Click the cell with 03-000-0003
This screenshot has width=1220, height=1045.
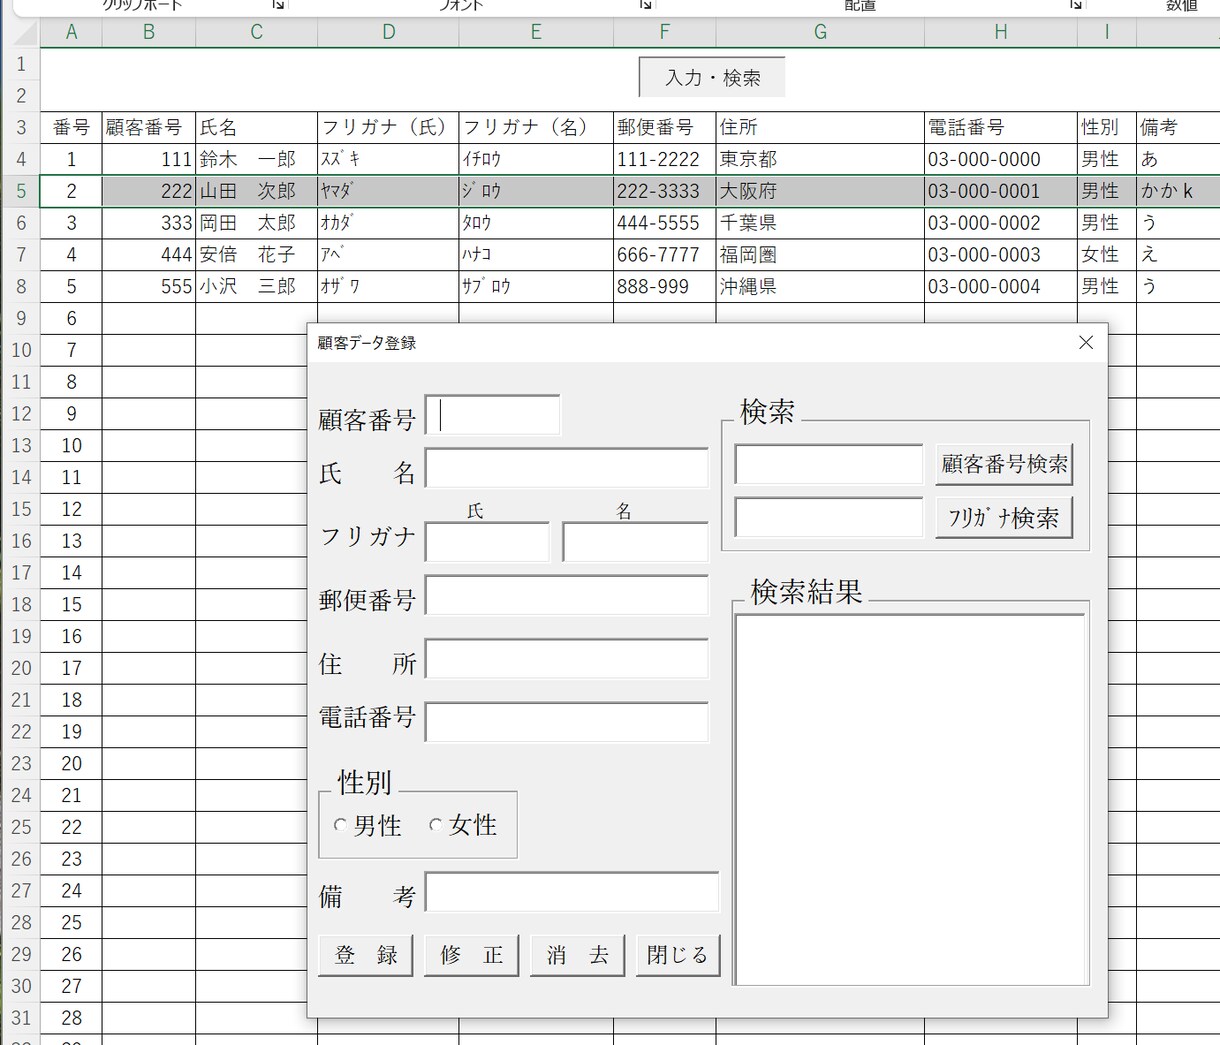point(1001,255)
